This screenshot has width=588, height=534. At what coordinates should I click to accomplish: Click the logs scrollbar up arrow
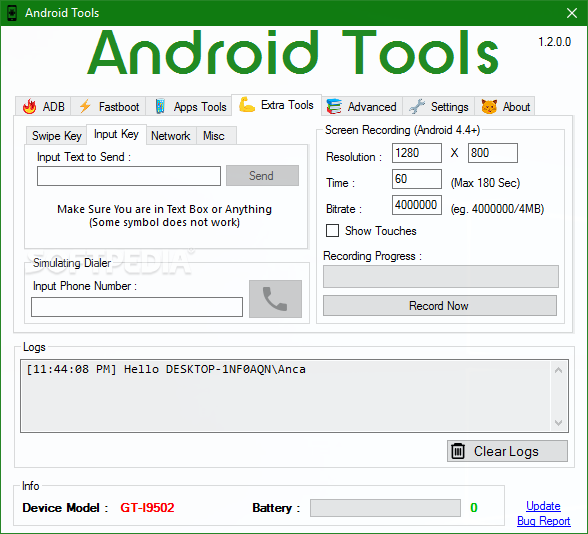[x=558, y=370]
